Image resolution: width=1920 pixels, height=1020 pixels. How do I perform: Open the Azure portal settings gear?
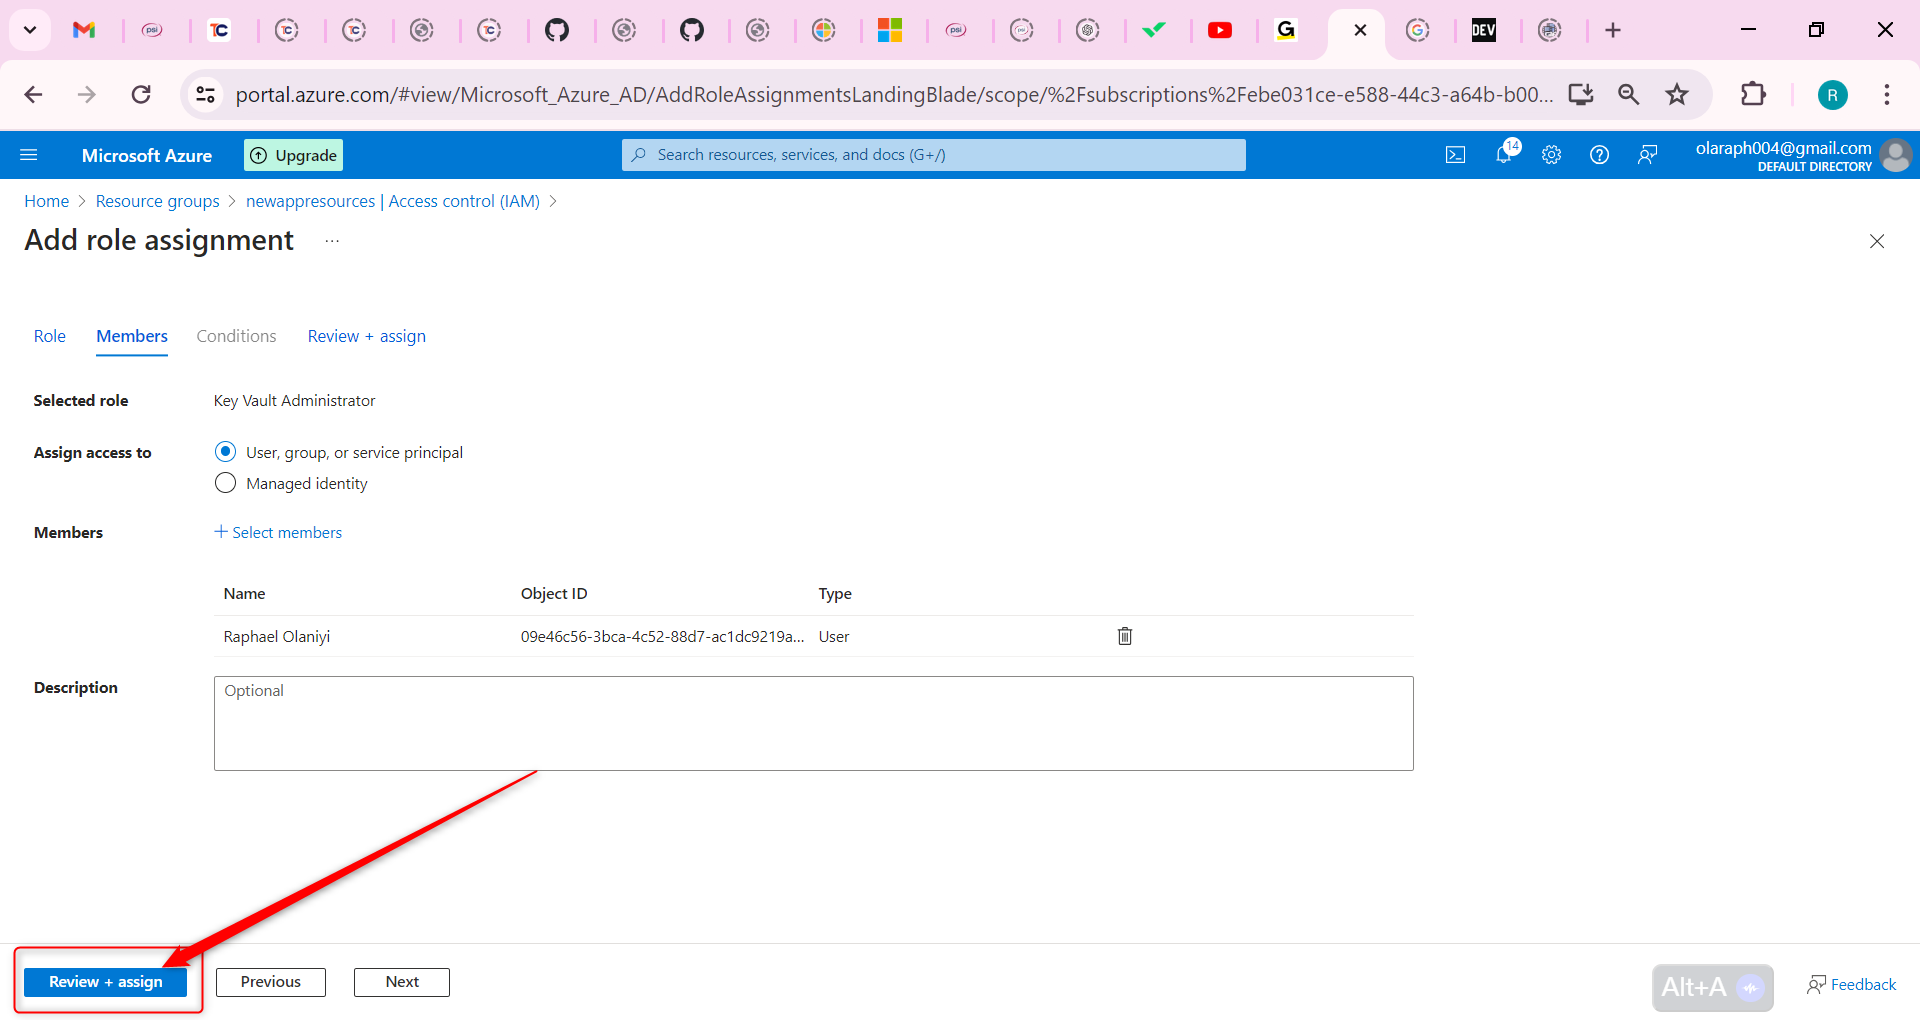click(1551, 154)
